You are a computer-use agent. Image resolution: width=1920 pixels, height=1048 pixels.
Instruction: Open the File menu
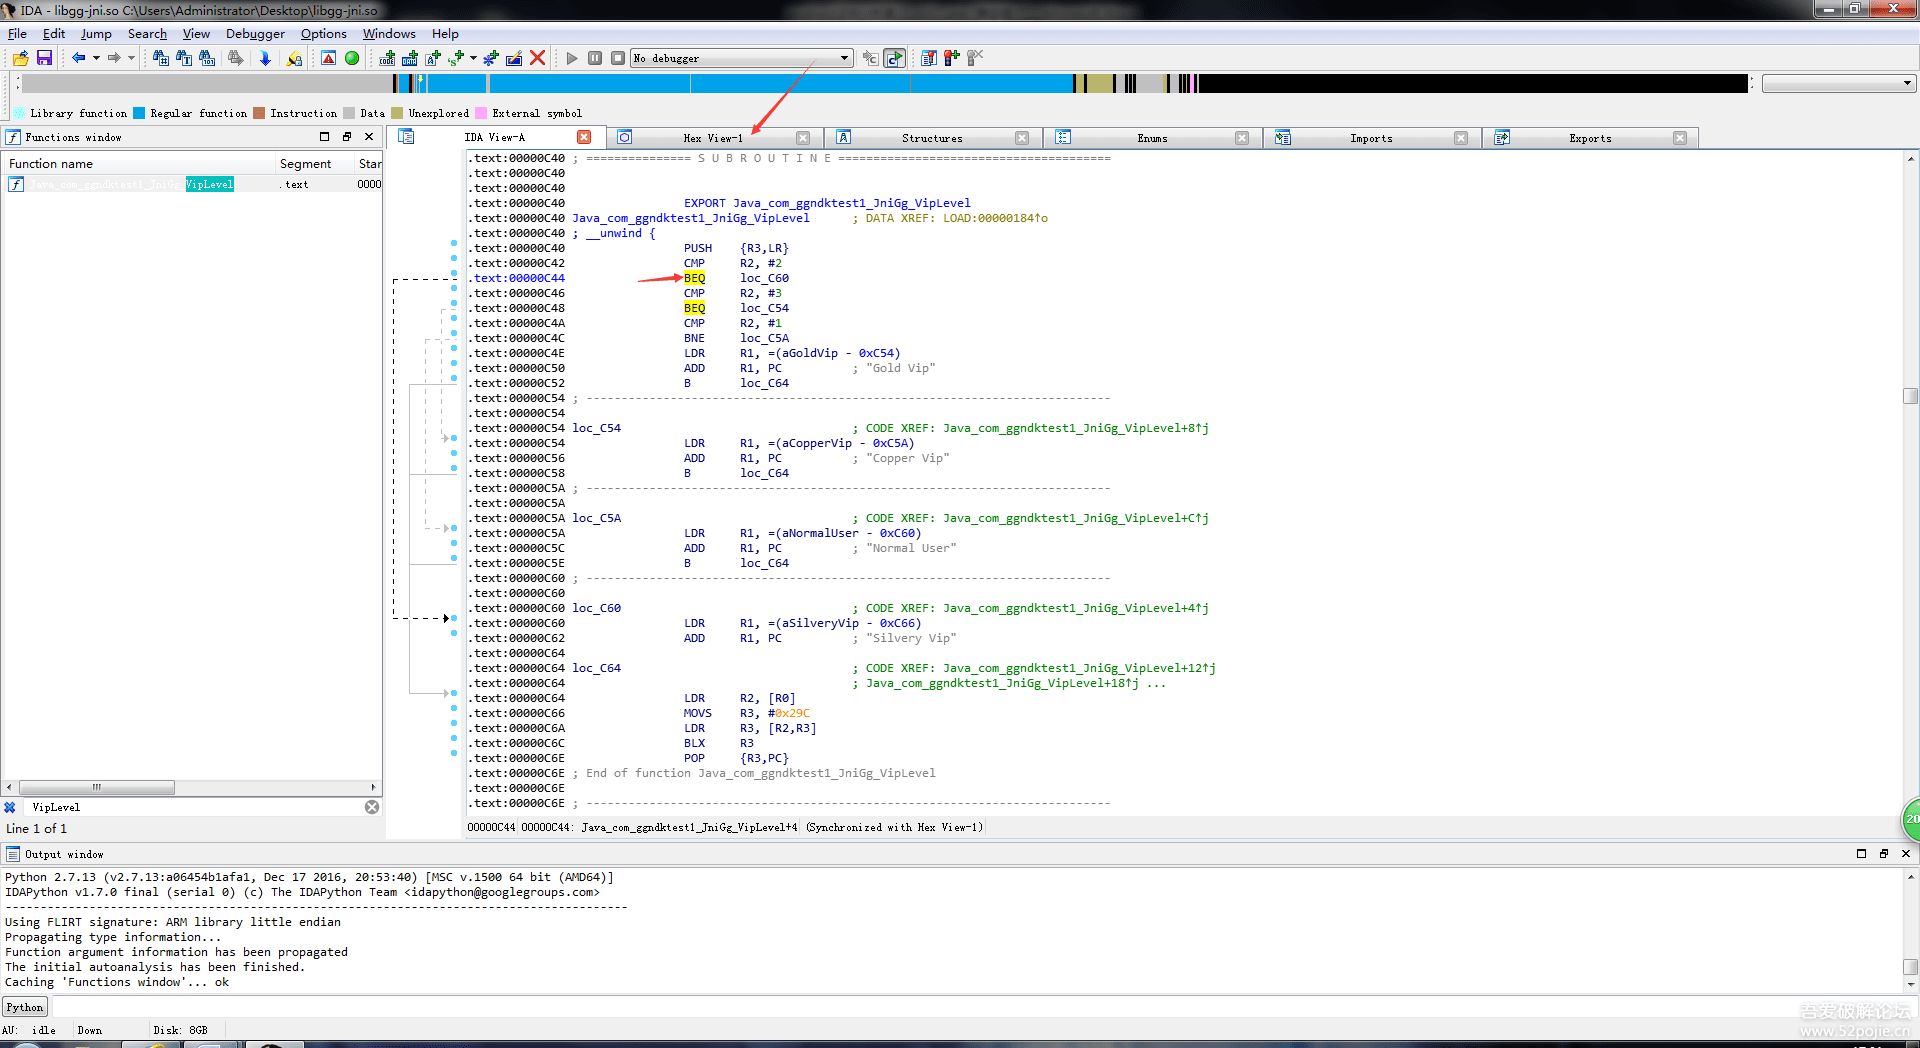[x=17, y=33]
